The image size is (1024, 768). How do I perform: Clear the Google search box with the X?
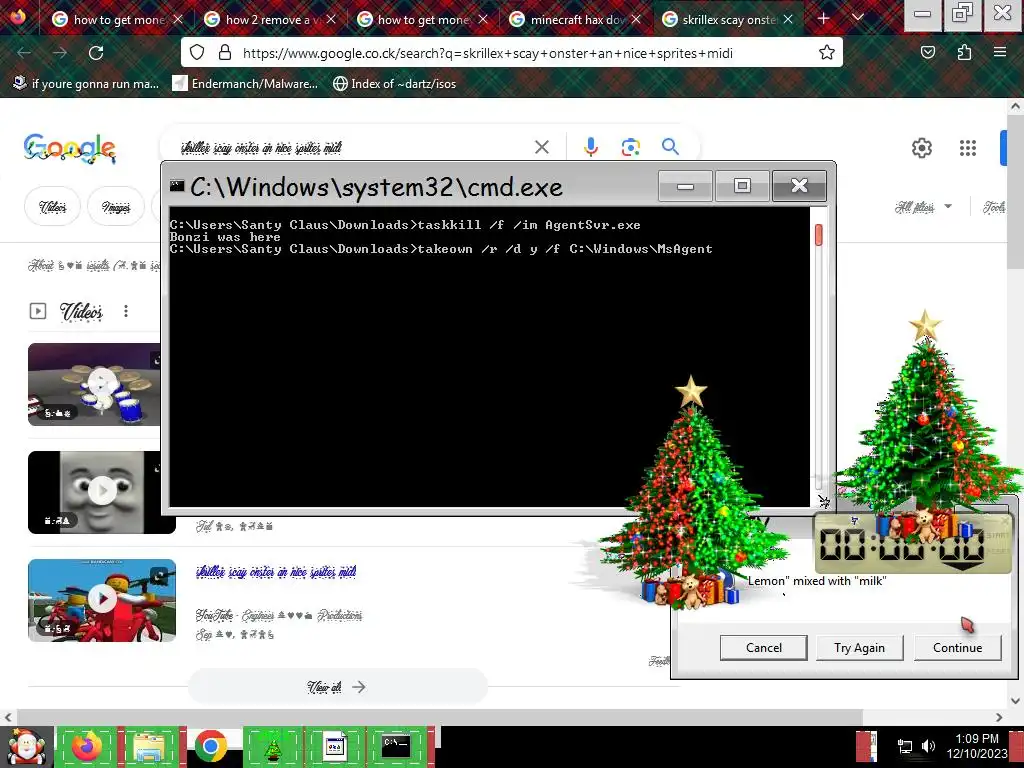tap(541, 147)
